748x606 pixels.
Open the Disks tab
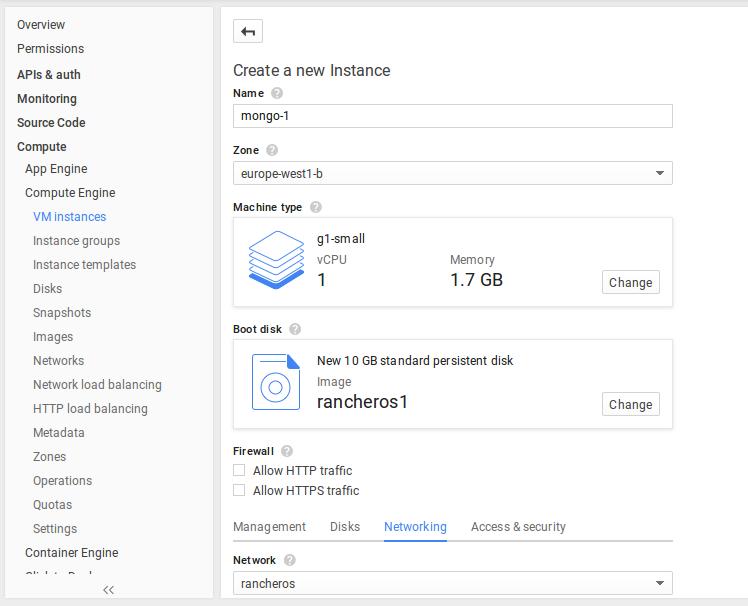coord(345,526)
